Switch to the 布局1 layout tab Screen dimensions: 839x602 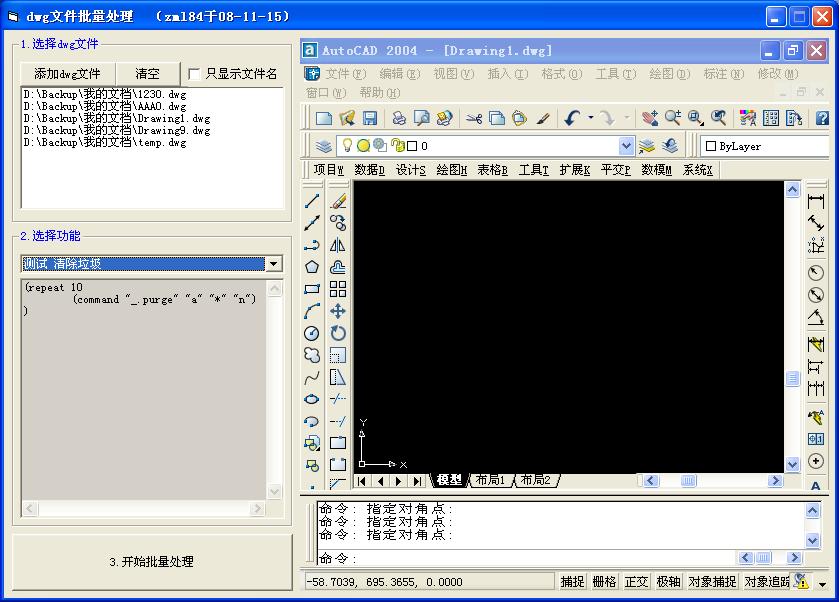tap(490, 480)
